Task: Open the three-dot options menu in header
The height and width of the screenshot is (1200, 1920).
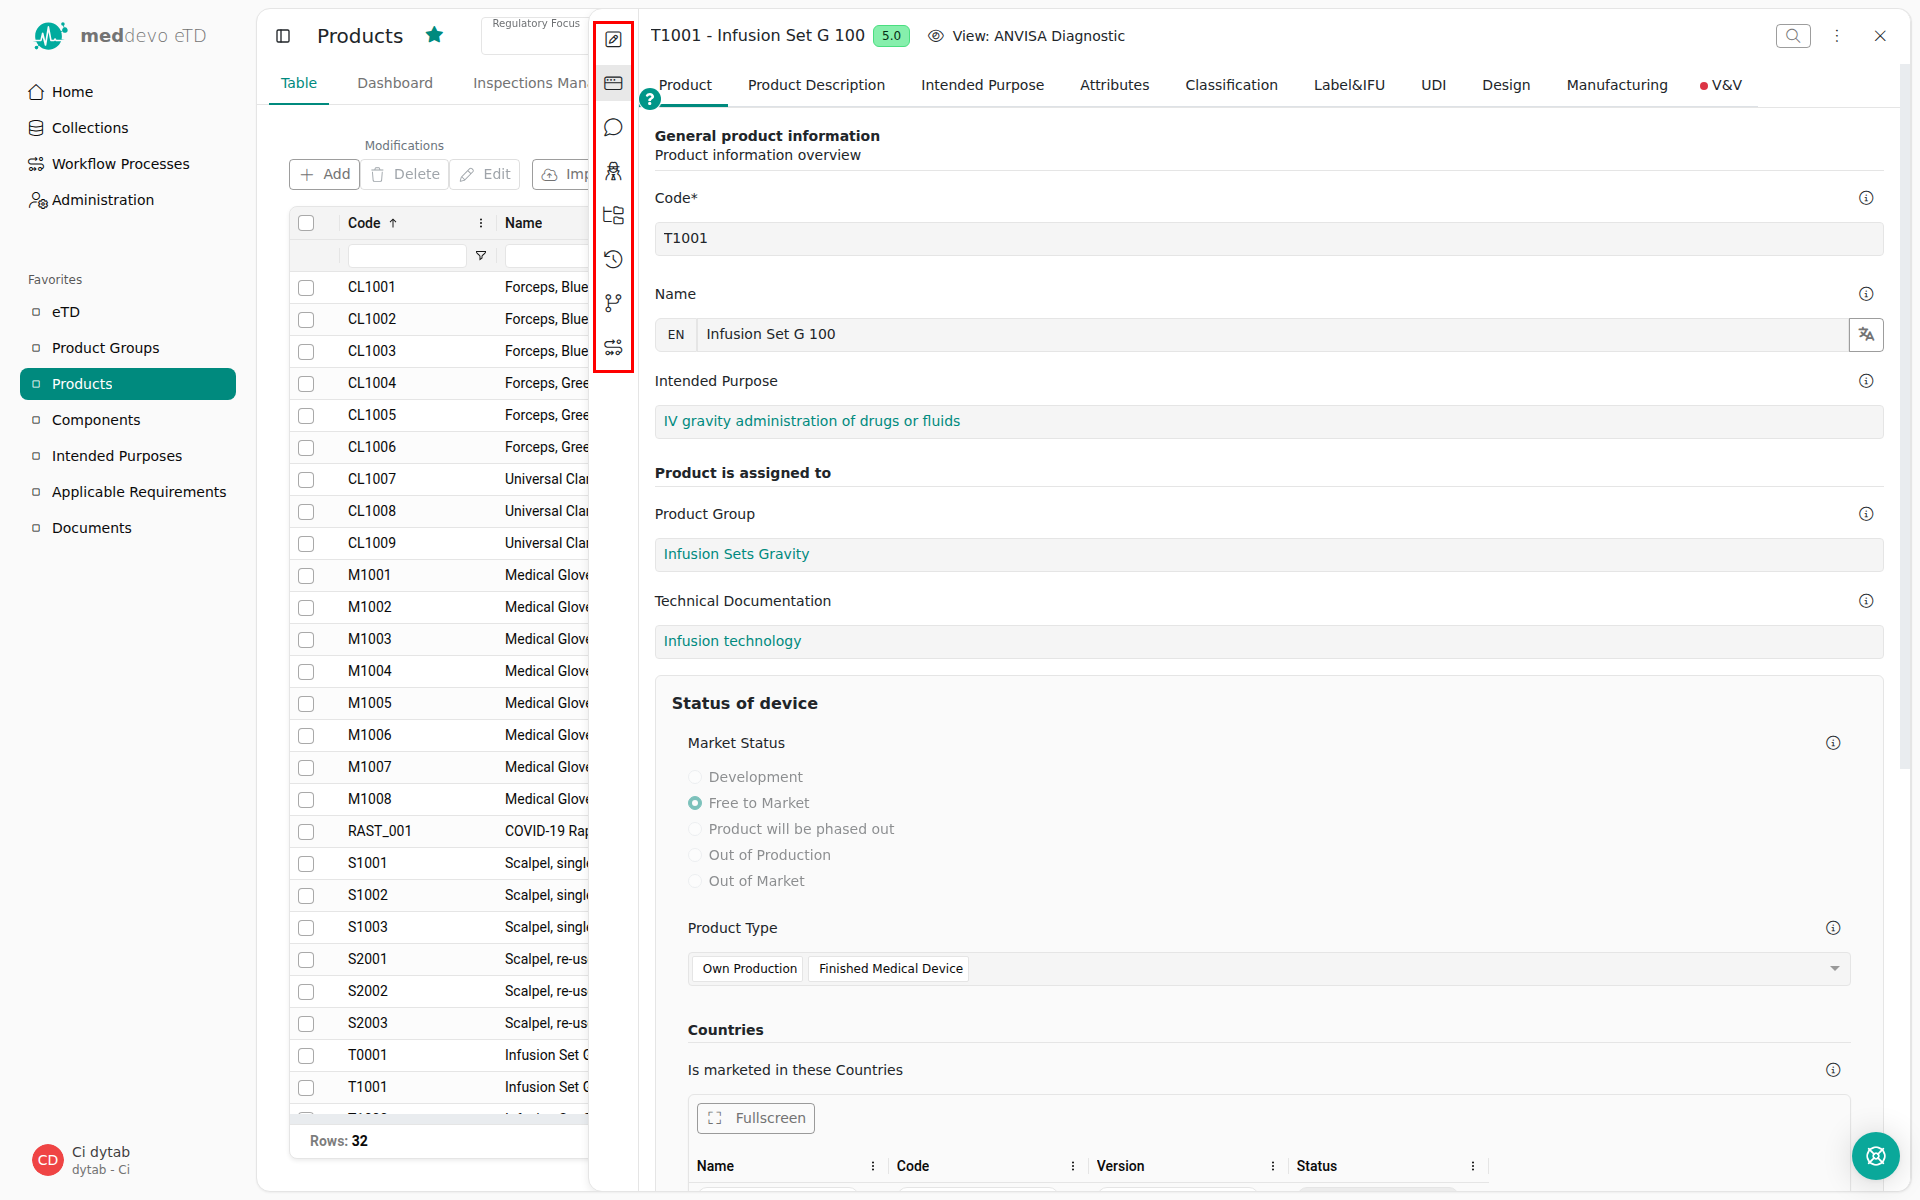Action: 1837,36
